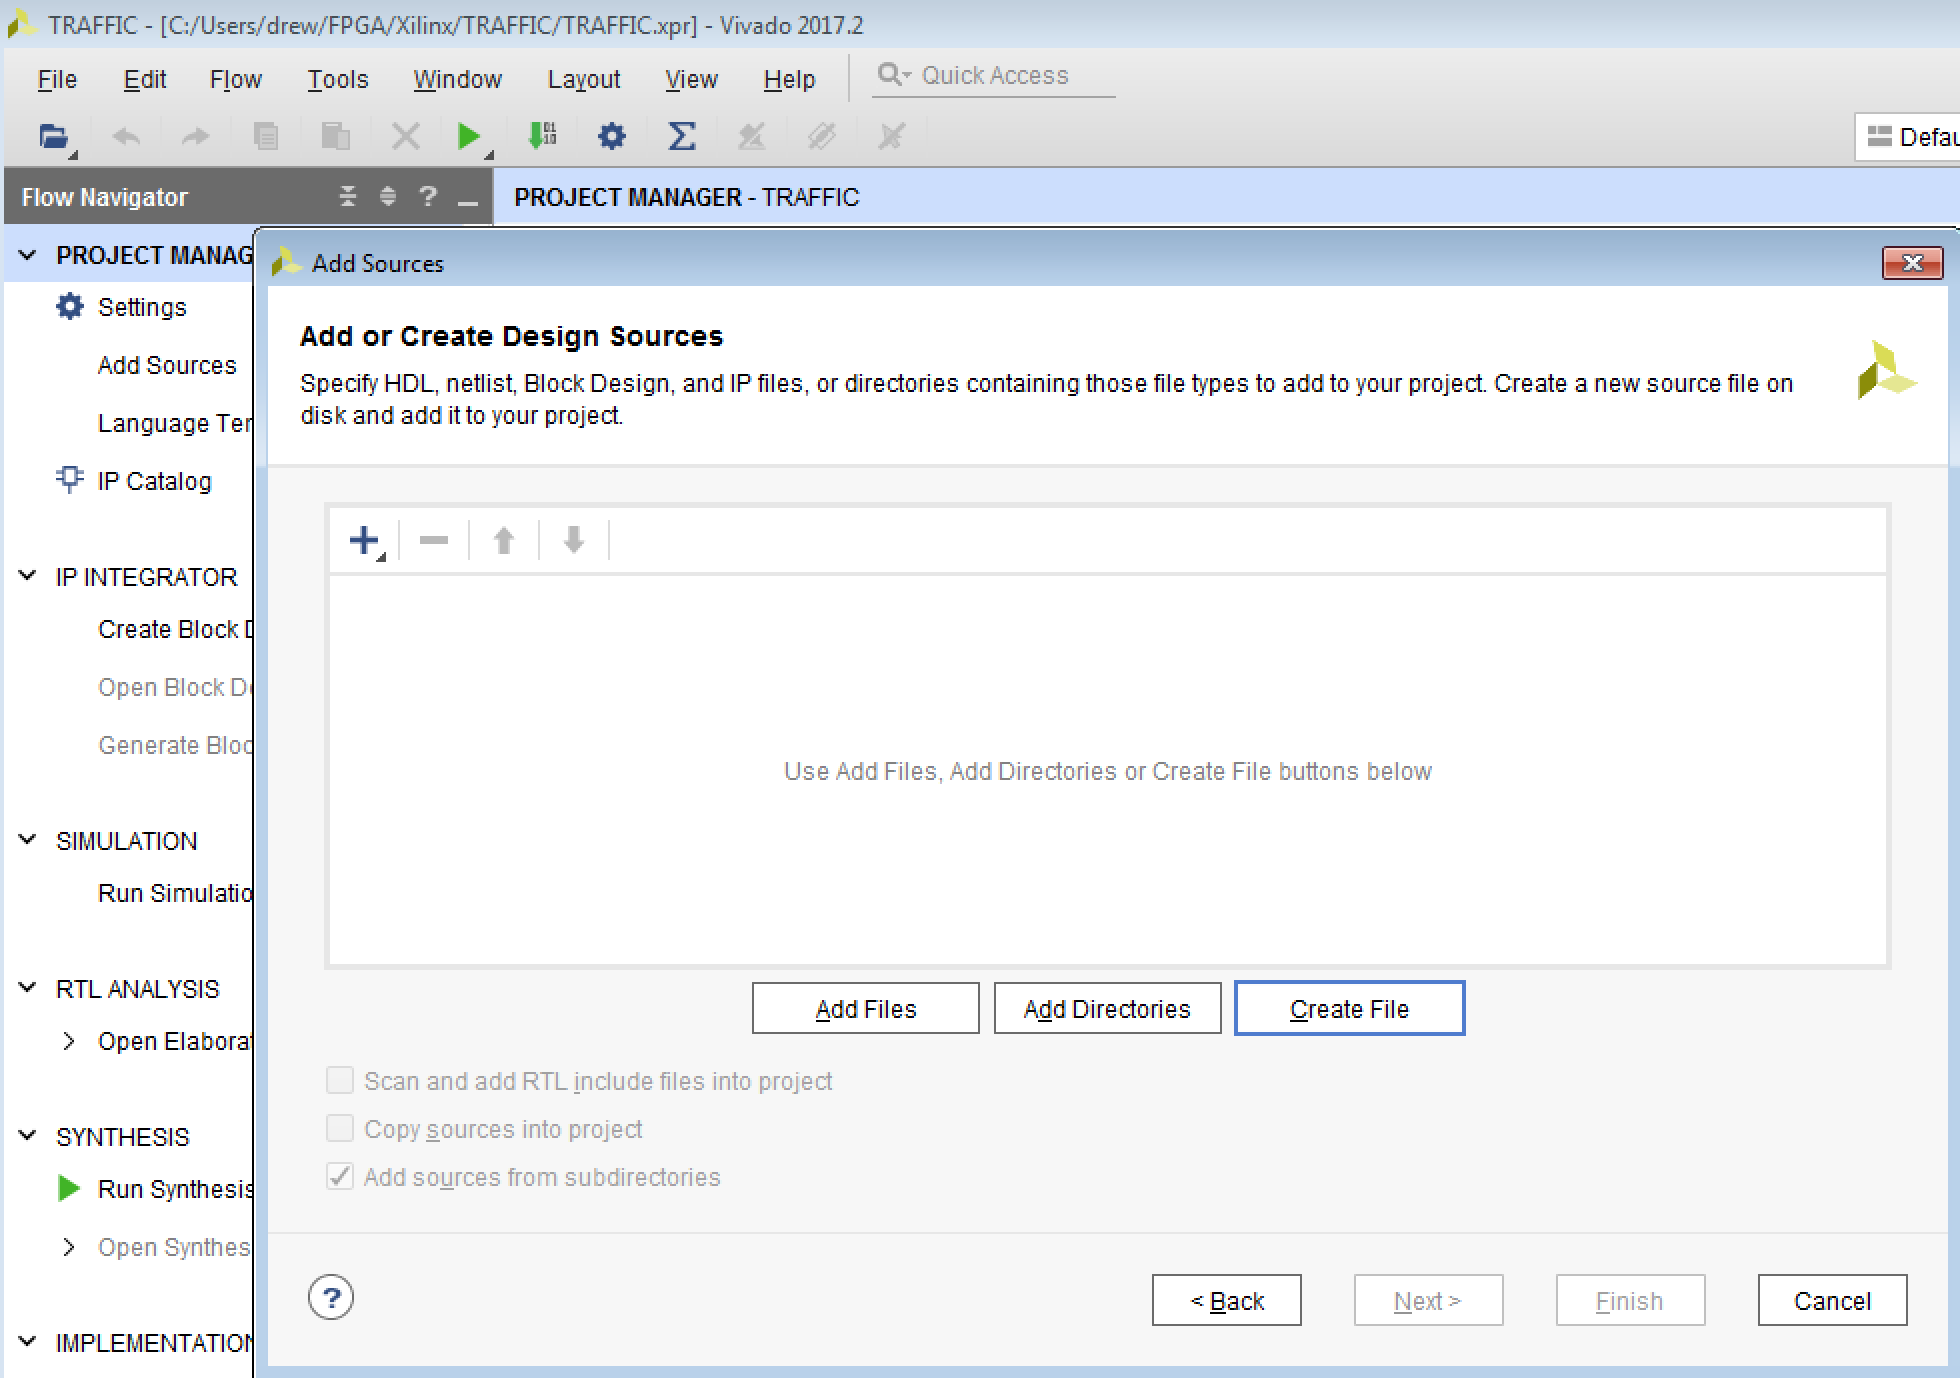The image size is (1960, 1378).
Task: Collapse the RTL ANALYSIS section
Action: coord(28,988)
